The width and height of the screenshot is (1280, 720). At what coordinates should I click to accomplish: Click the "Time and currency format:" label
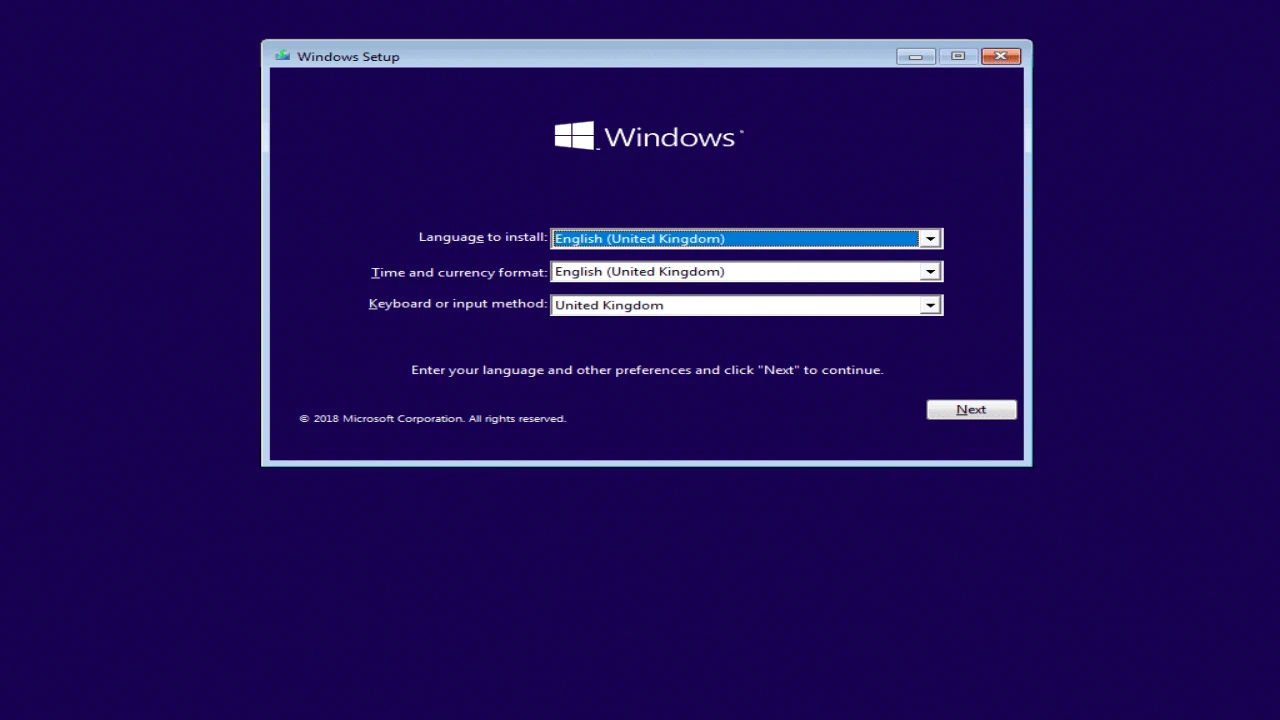pyautogui.click(x=459, y=272)
